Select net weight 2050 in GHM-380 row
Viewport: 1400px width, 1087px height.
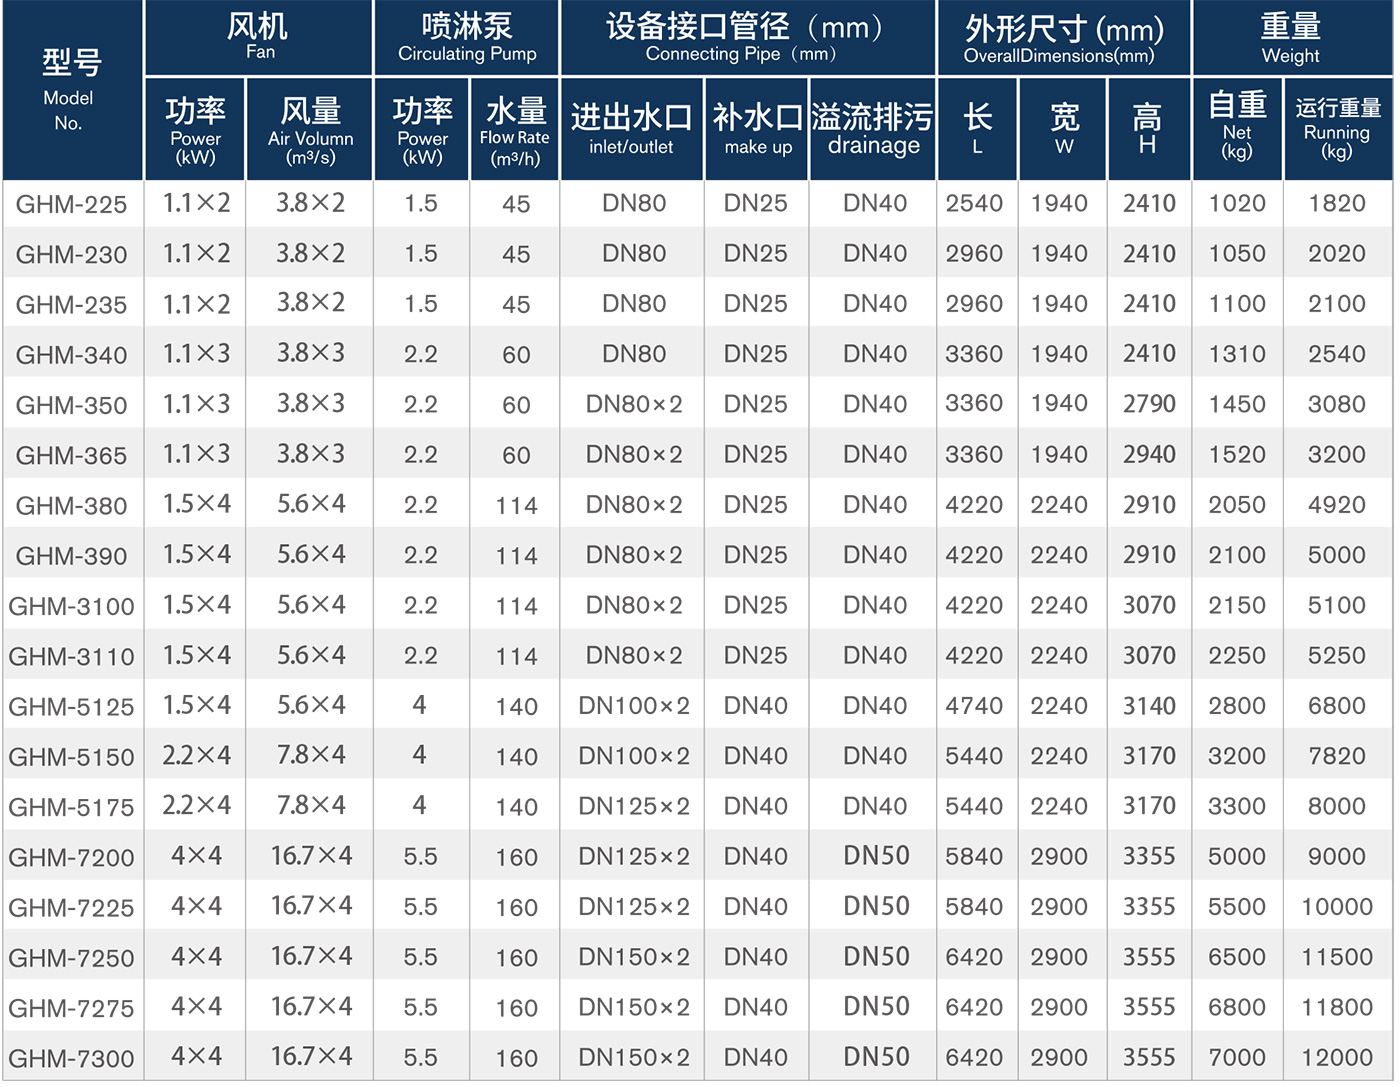[1237, 505]
